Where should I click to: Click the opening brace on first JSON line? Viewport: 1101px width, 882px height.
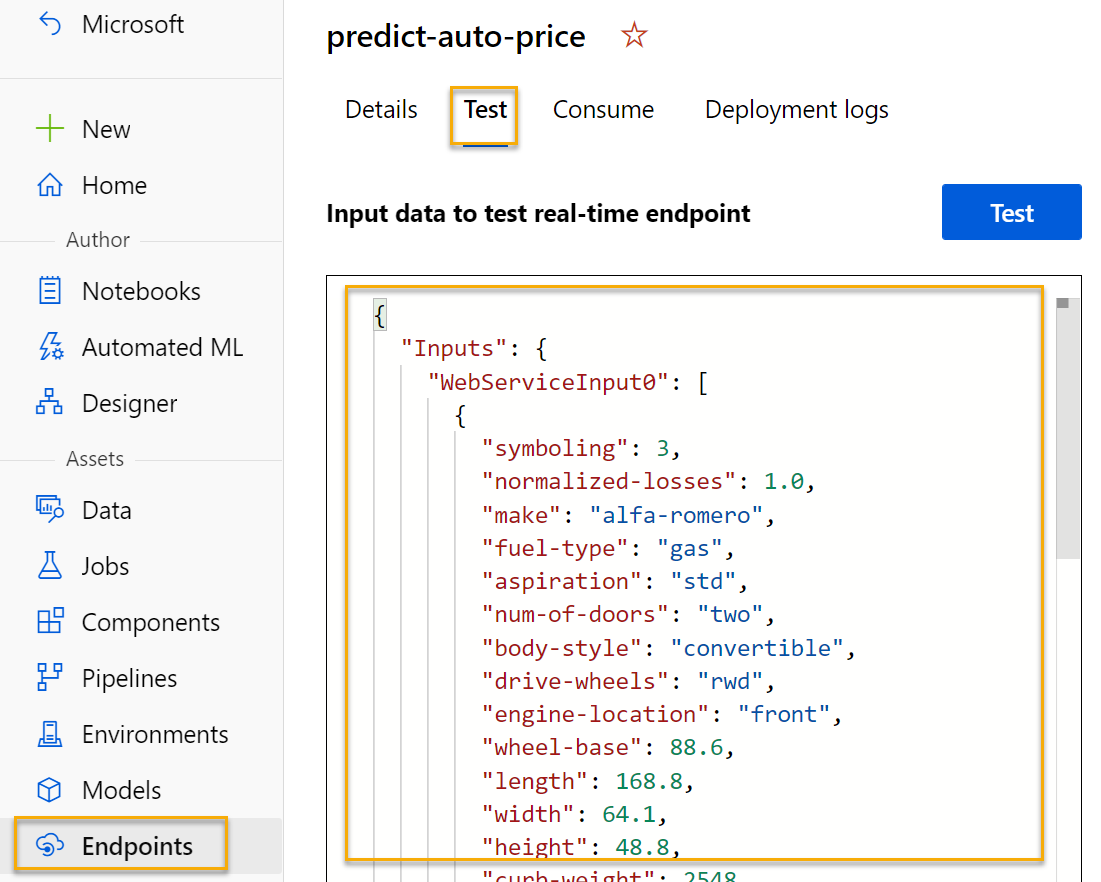(380, 315)
